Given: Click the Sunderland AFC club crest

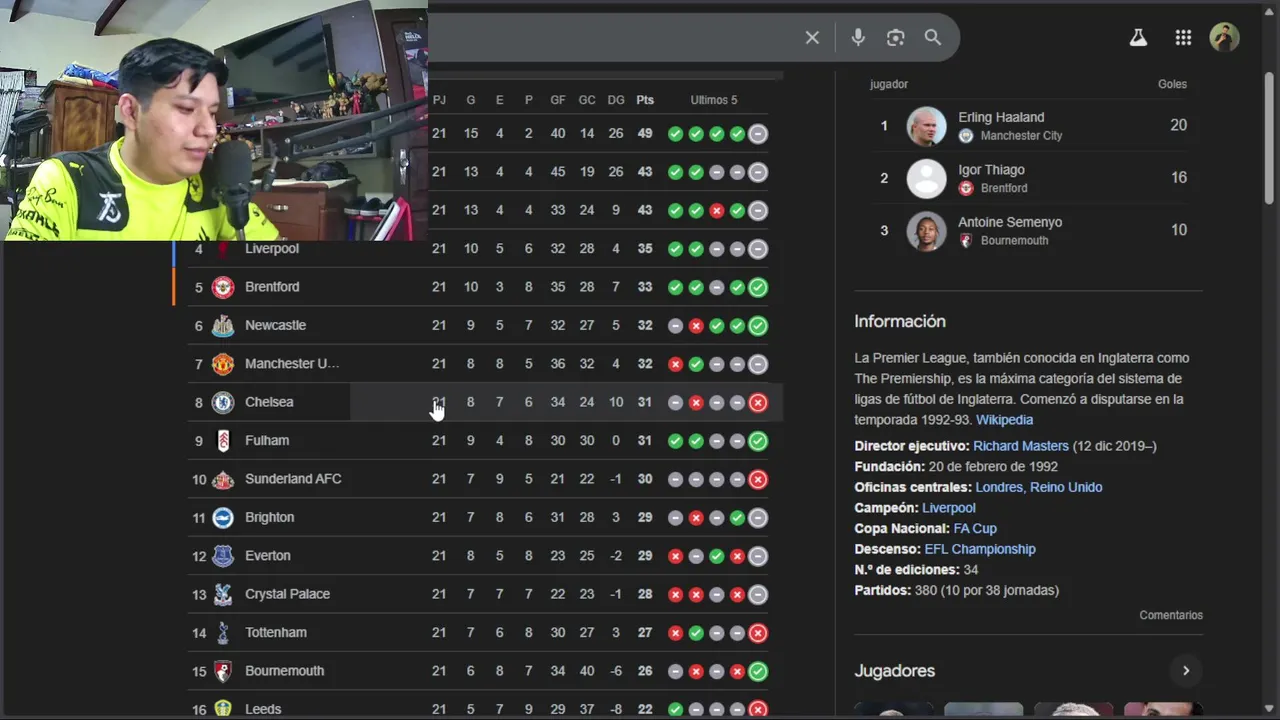Looking at the screenshot, I should pos(222,479).
